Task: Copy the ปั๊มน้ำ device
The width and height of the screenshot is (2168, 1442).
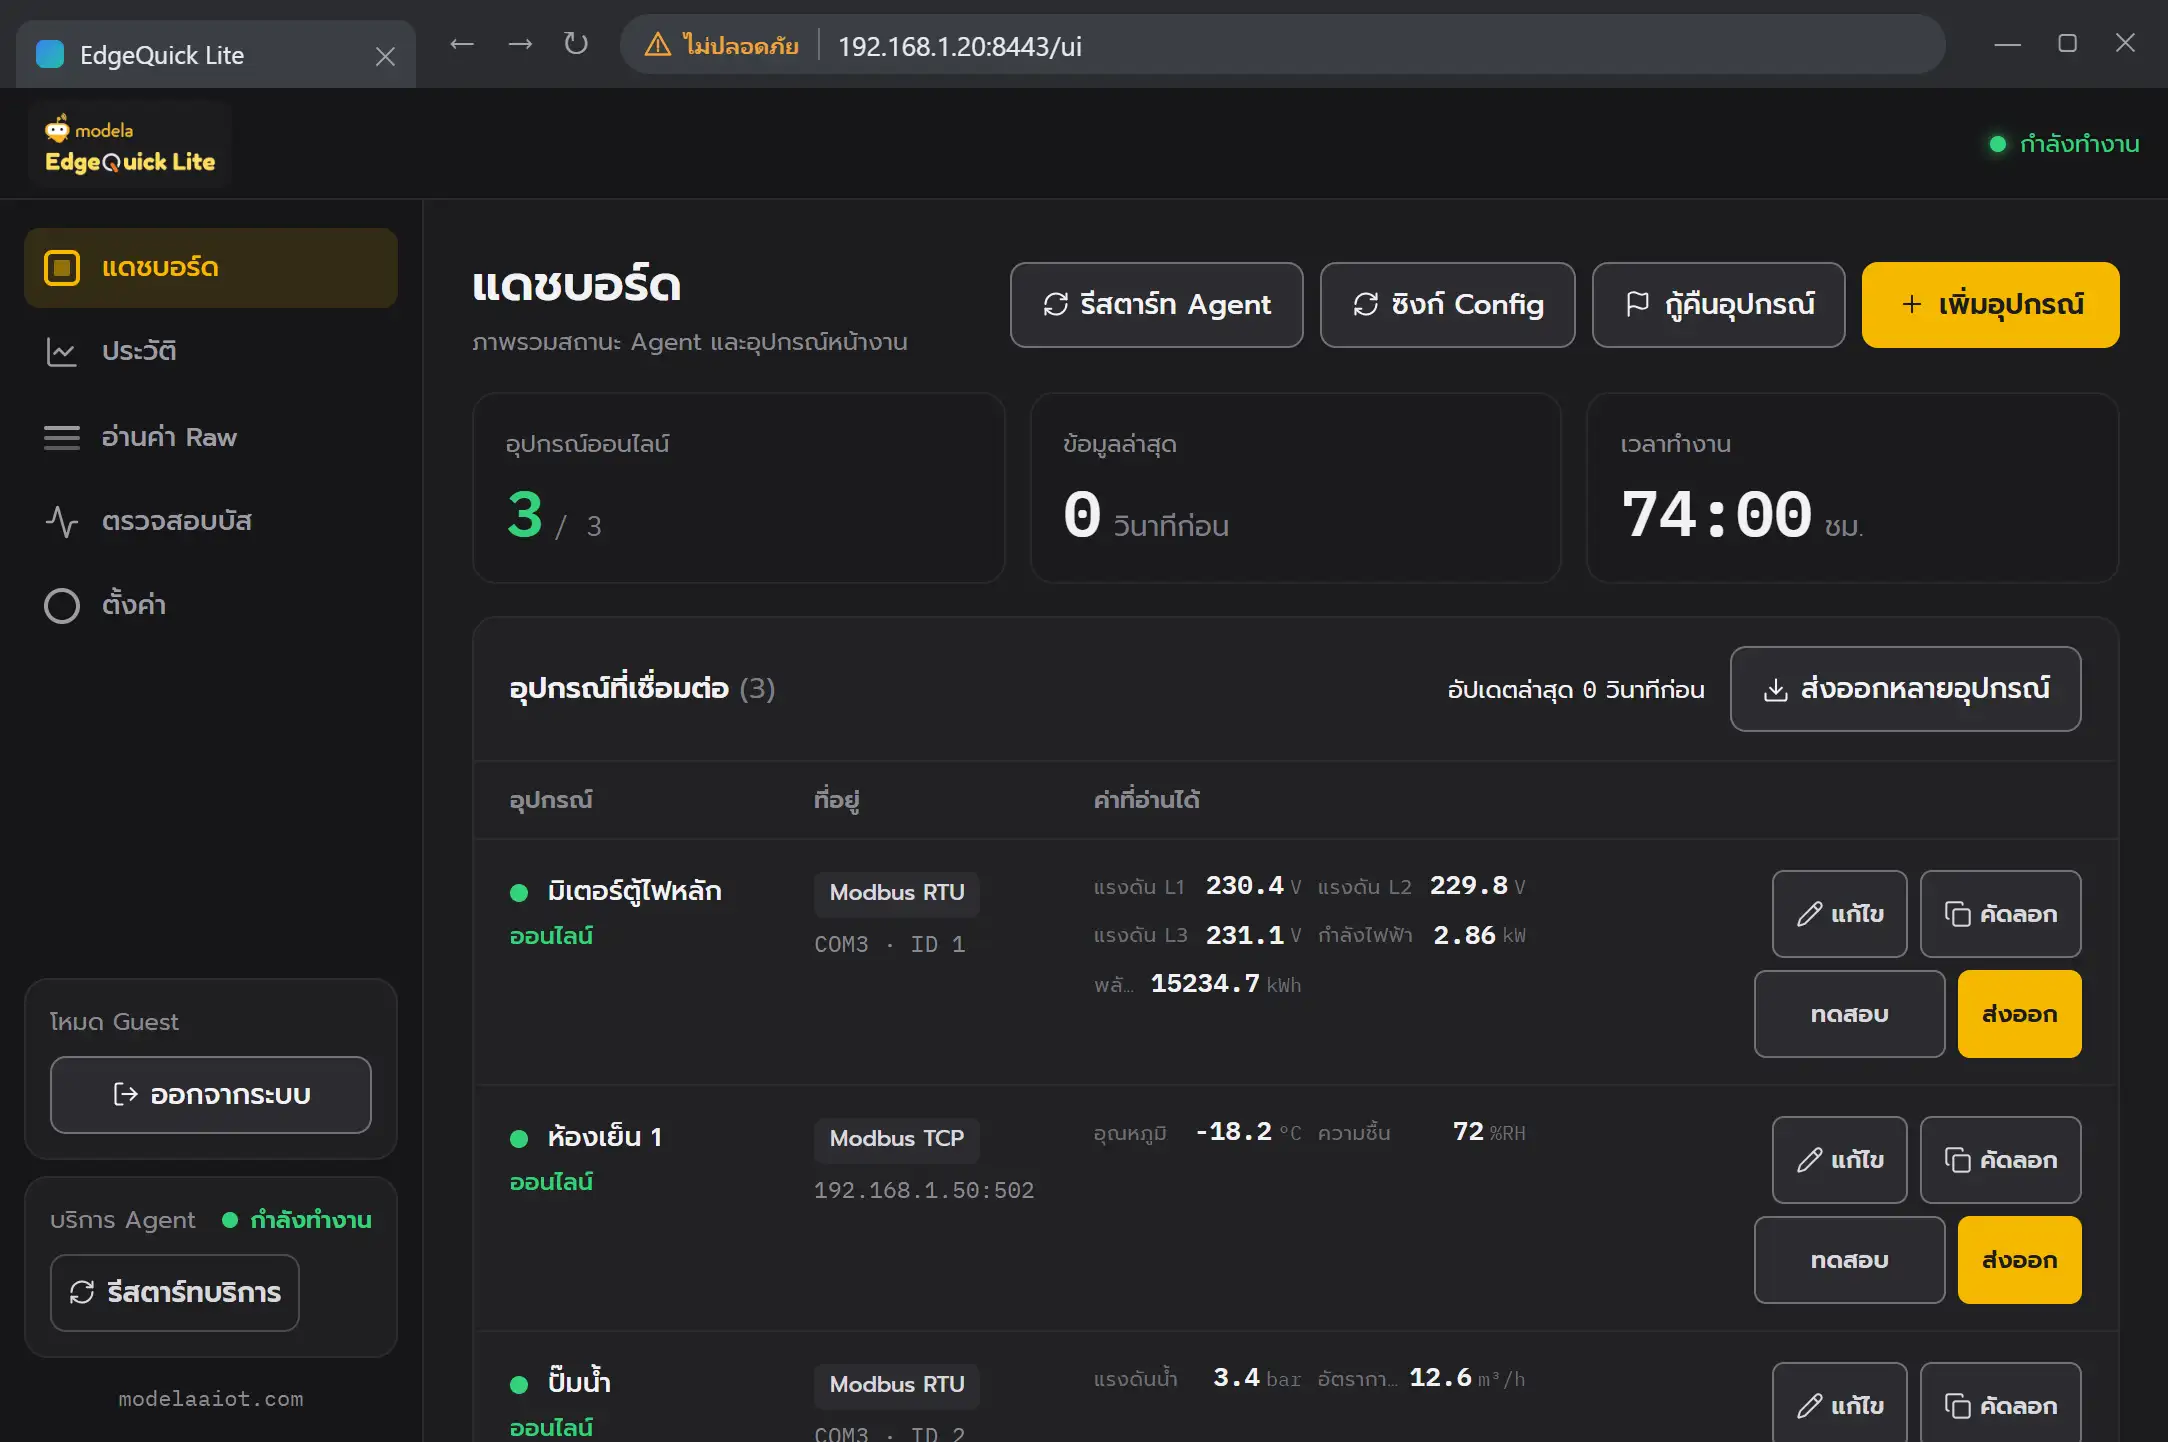Action: 2000,1404
